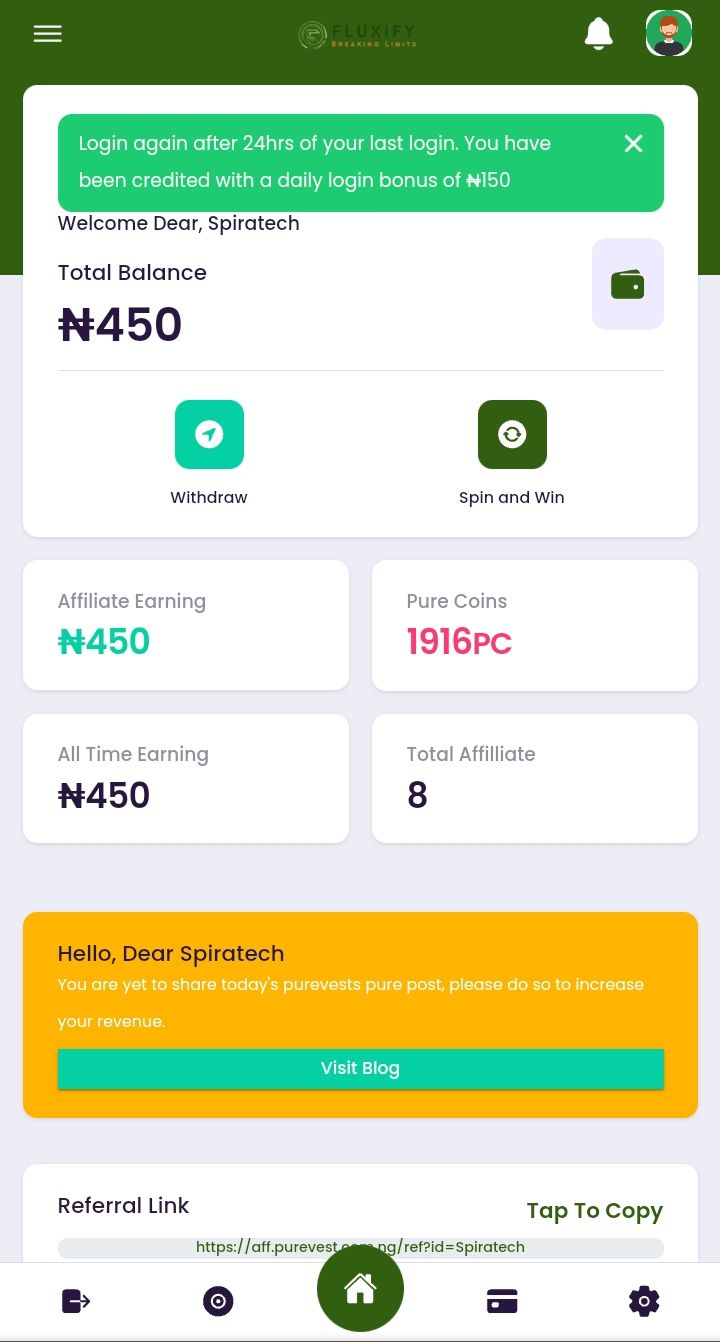The image size is (720, 1342).
Task: Tap To Copy the referral link
Action: pos(594,1211)
